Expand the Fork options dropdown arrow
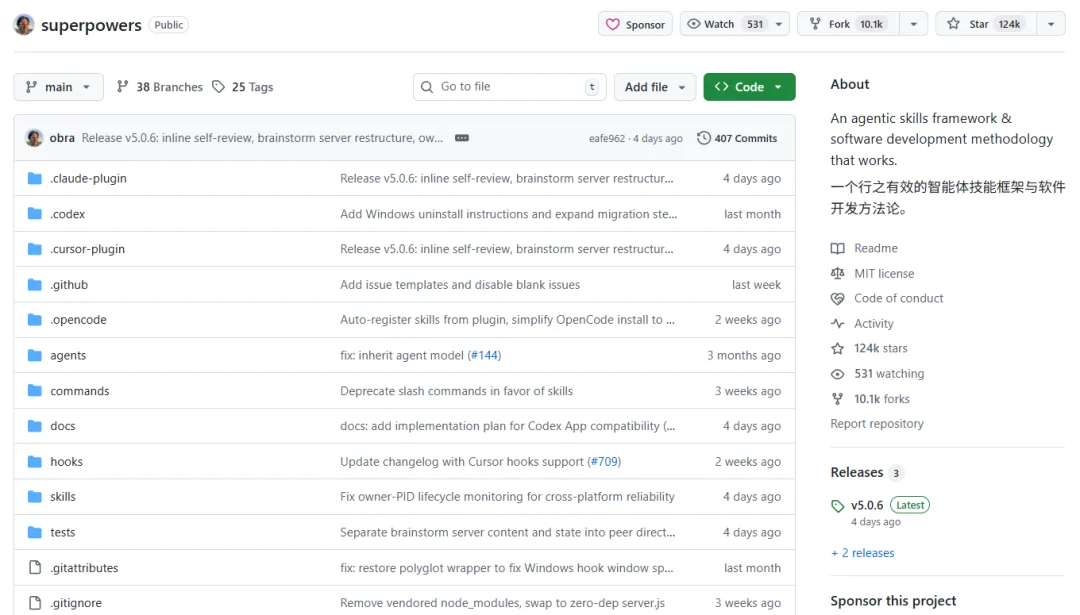This screenshot has width=1080, height=615. 914,24
